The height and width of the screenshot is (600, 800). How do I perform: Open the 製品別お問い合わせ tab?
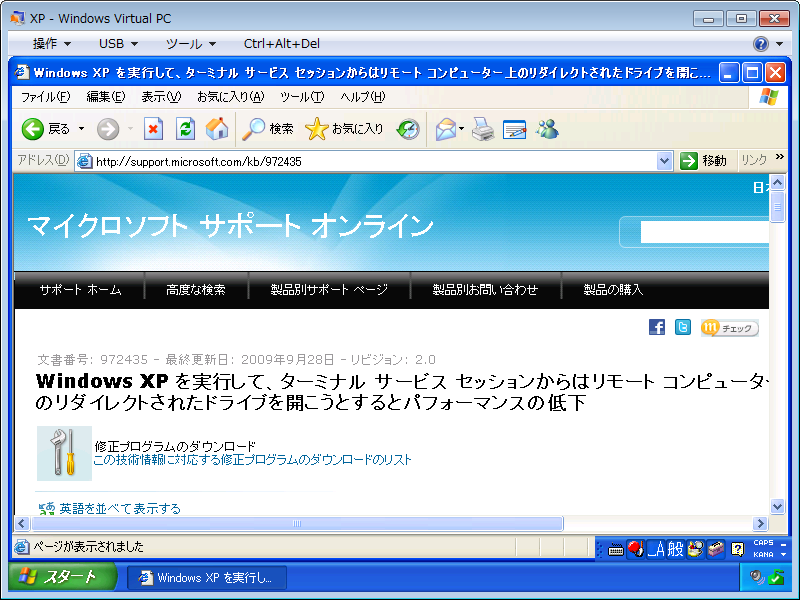pyautogui.click(x=485, y=290)
